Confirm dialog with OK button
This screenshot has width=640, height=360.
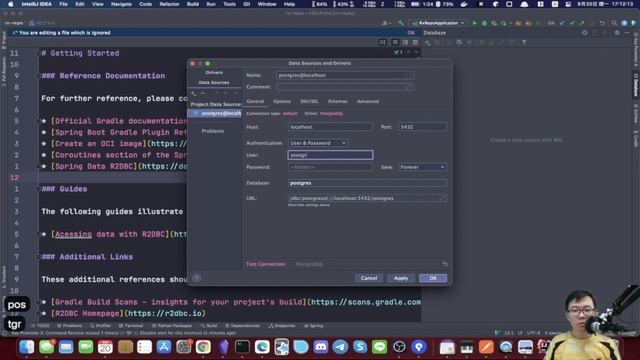[x=433, y=278]
